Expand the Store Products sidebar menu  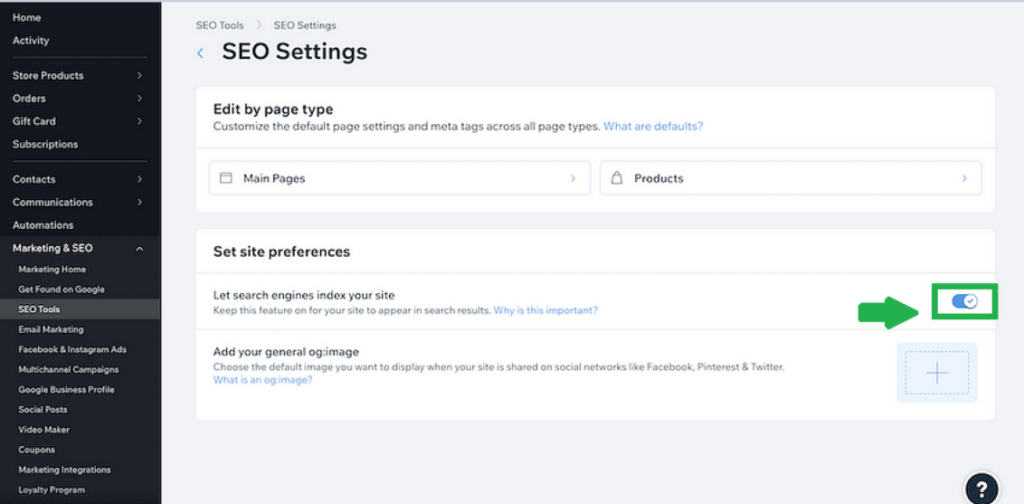tap(139, 76)
